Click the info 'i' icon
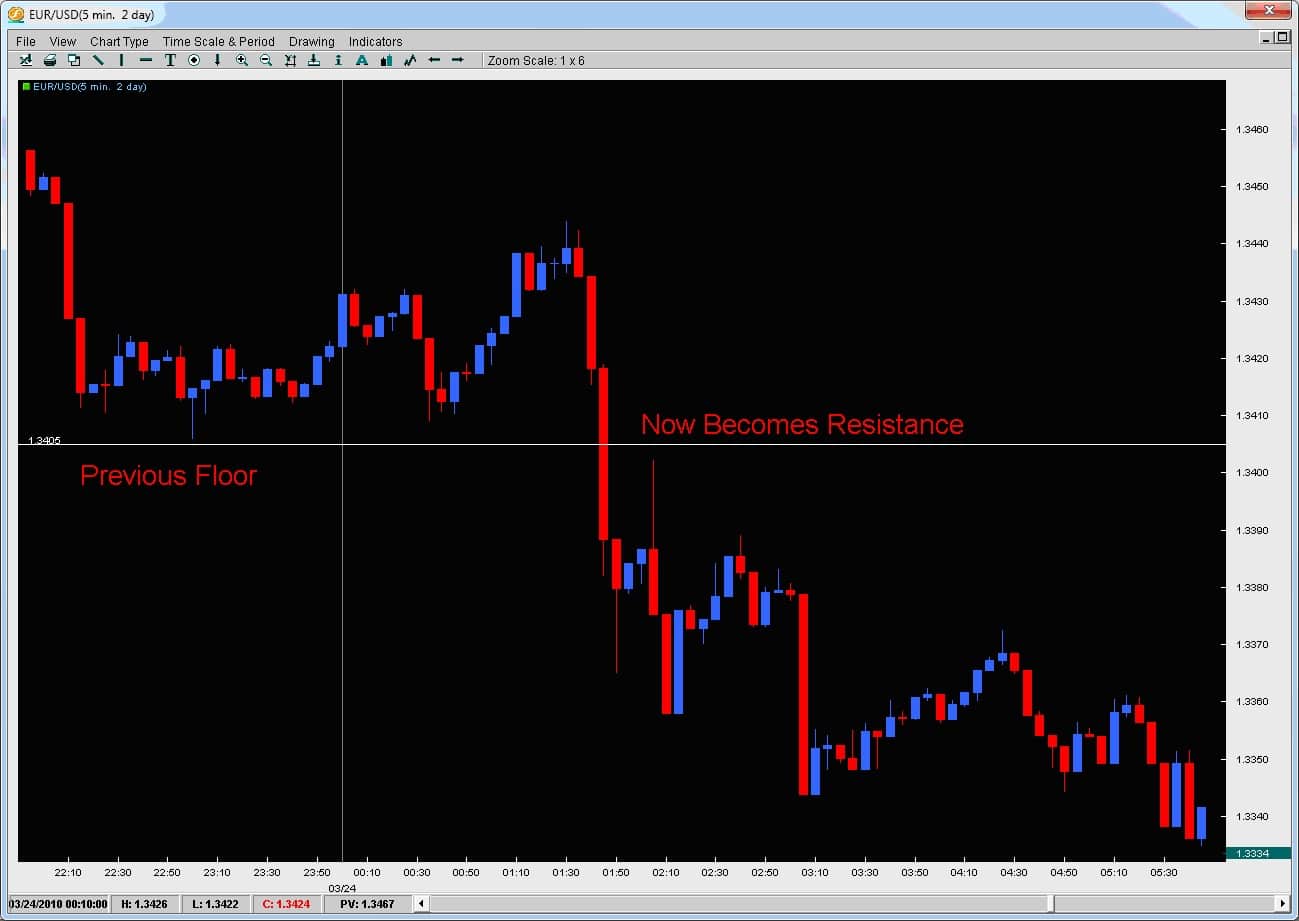Image resolution: width=1299 pixels, height=921 pixels. click(338, 60)
